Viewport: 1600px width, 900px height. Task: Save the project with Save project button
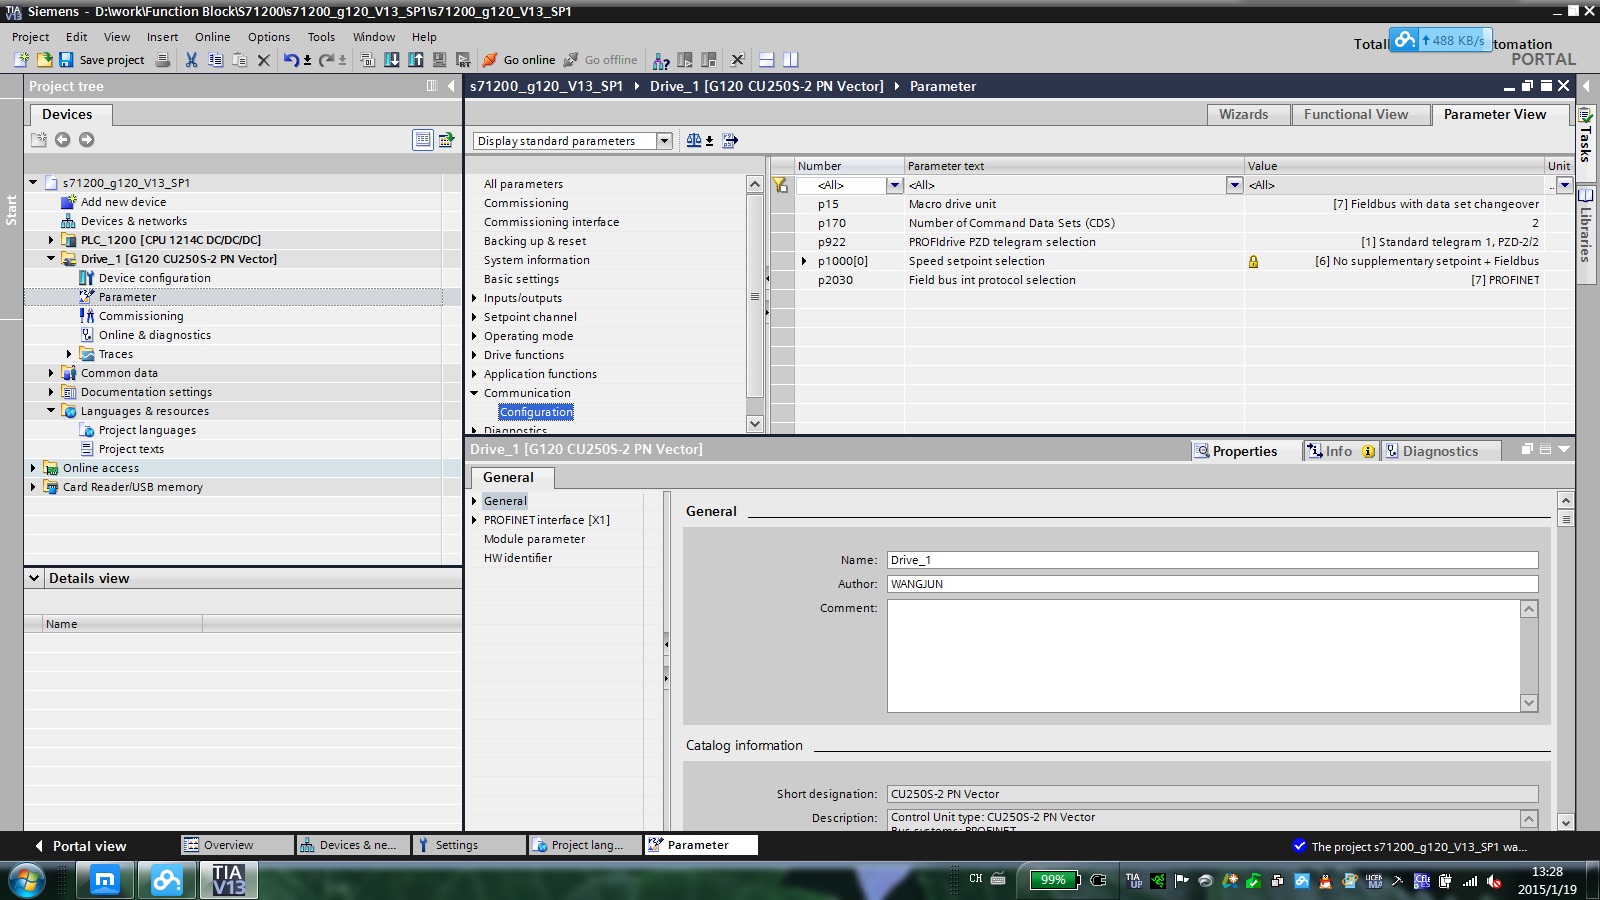click(101, 60)
